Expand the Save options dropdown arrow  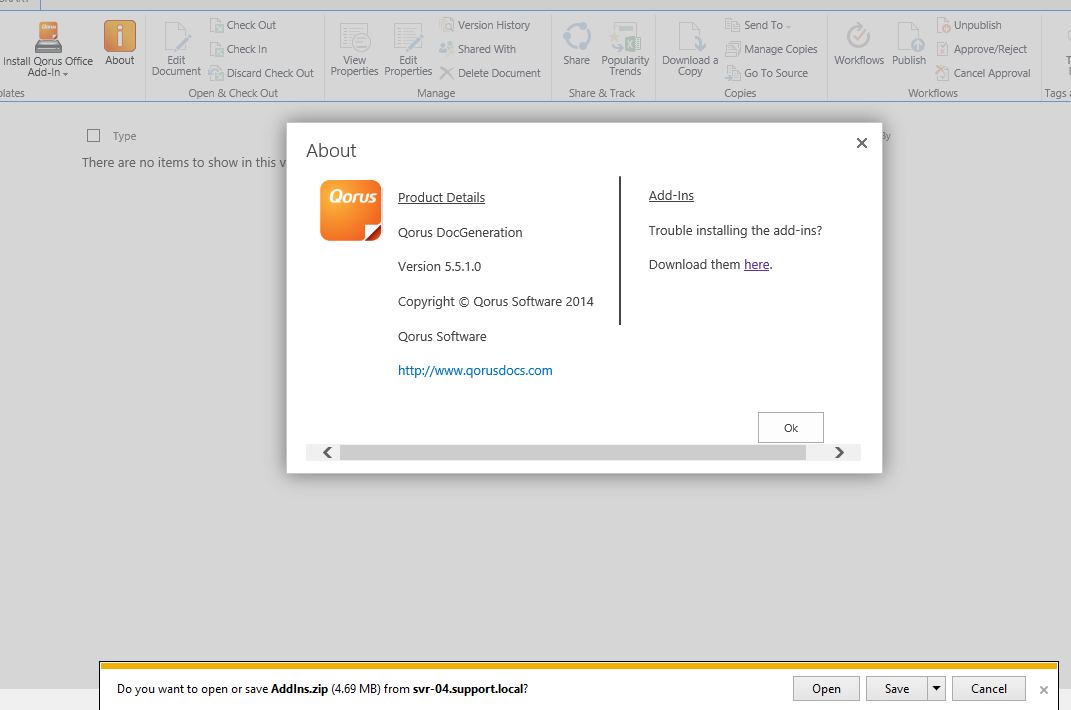[936, 689]
